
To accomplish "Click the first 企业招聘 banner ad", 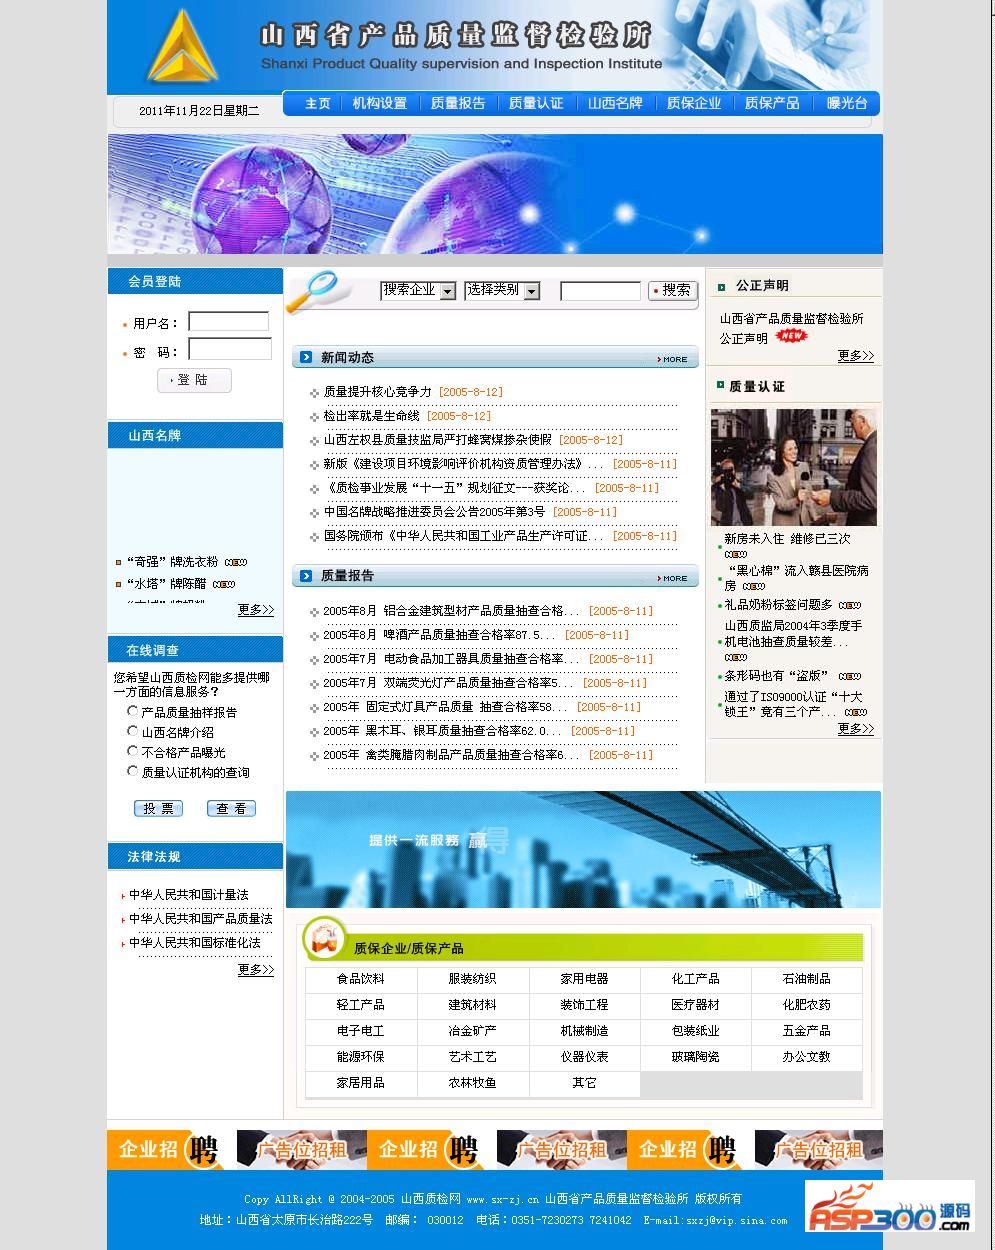I will click(x=172, y=1150).
